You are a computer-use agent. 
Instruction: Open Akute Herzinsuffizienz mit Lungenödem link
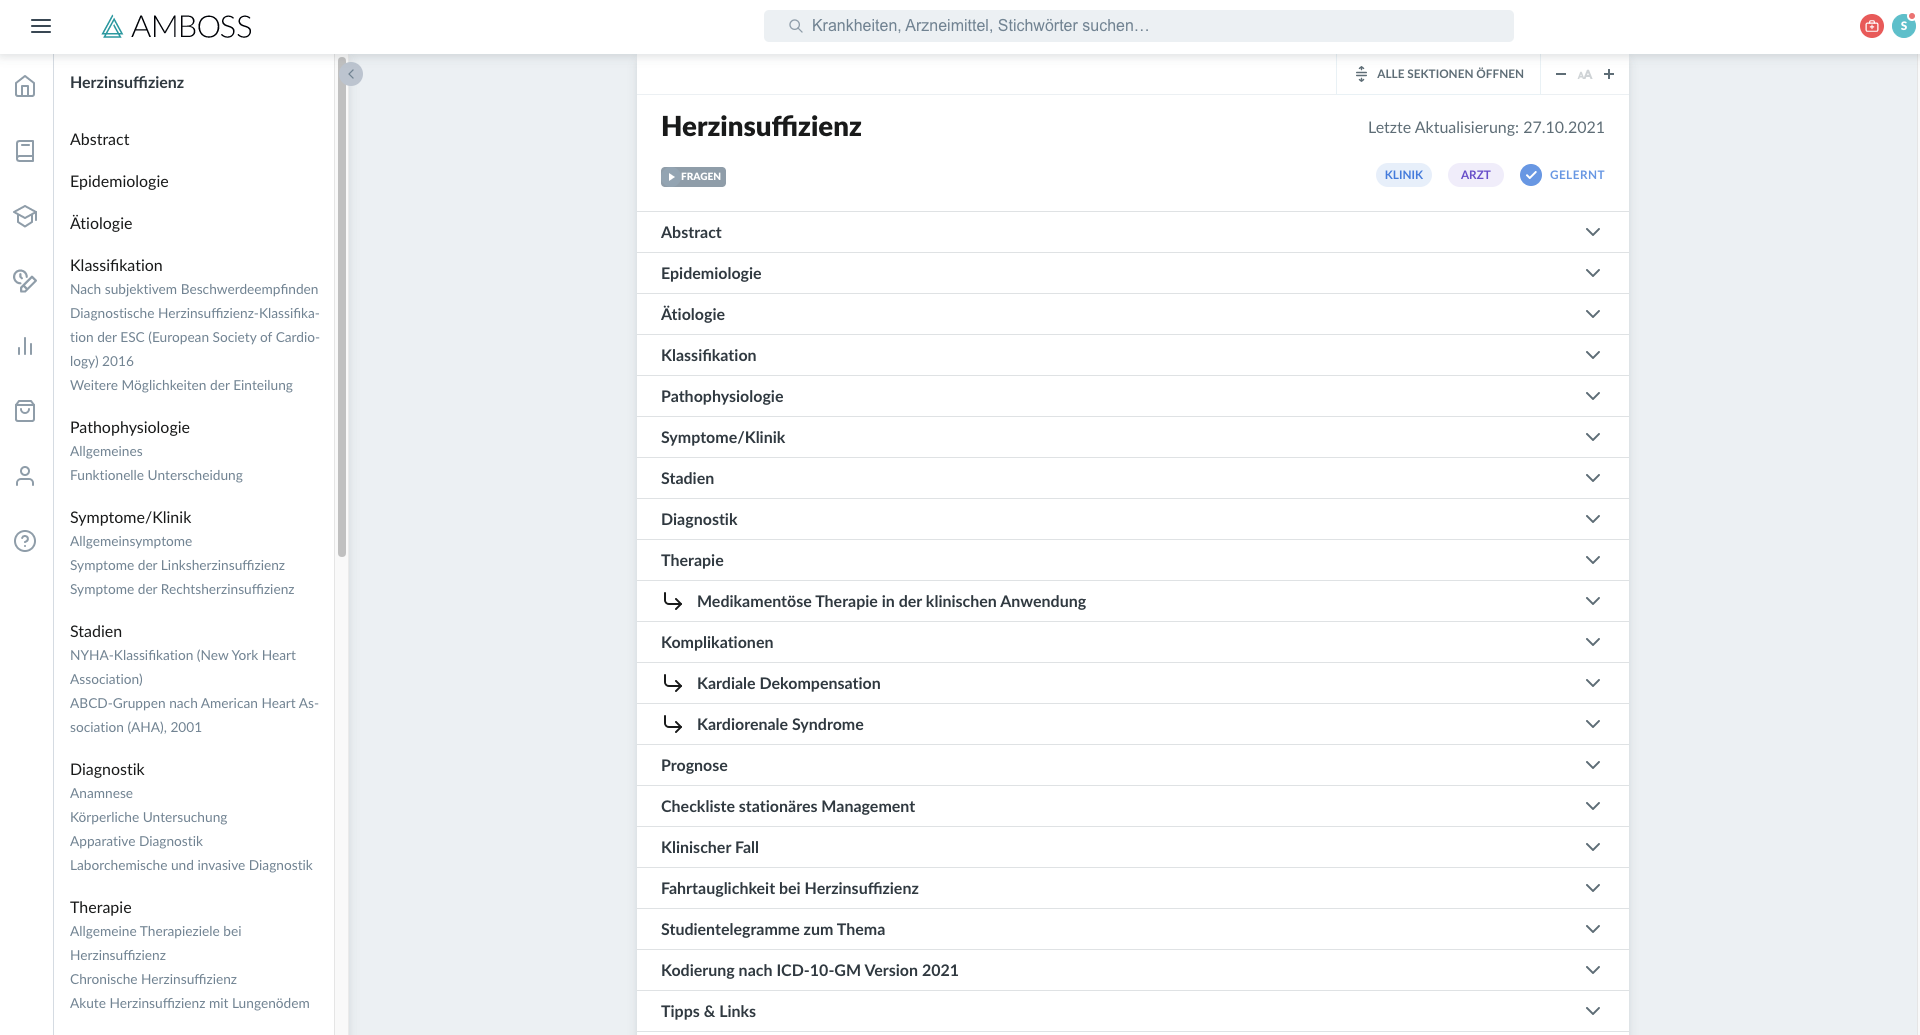tap(190, 1003)
